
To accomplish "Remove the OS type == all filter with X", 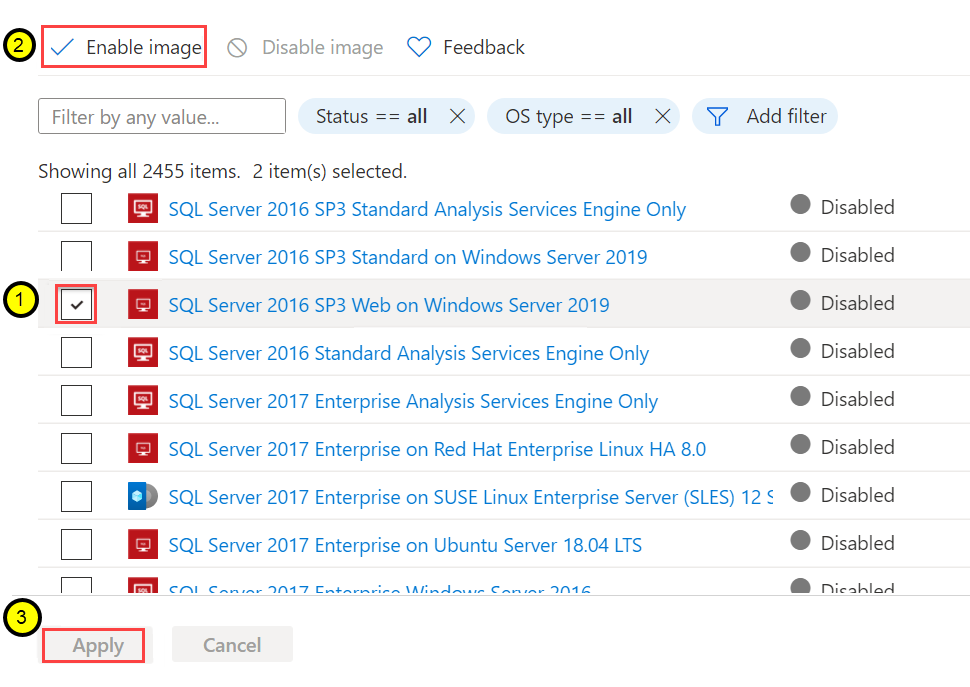I will coord(663,116).
